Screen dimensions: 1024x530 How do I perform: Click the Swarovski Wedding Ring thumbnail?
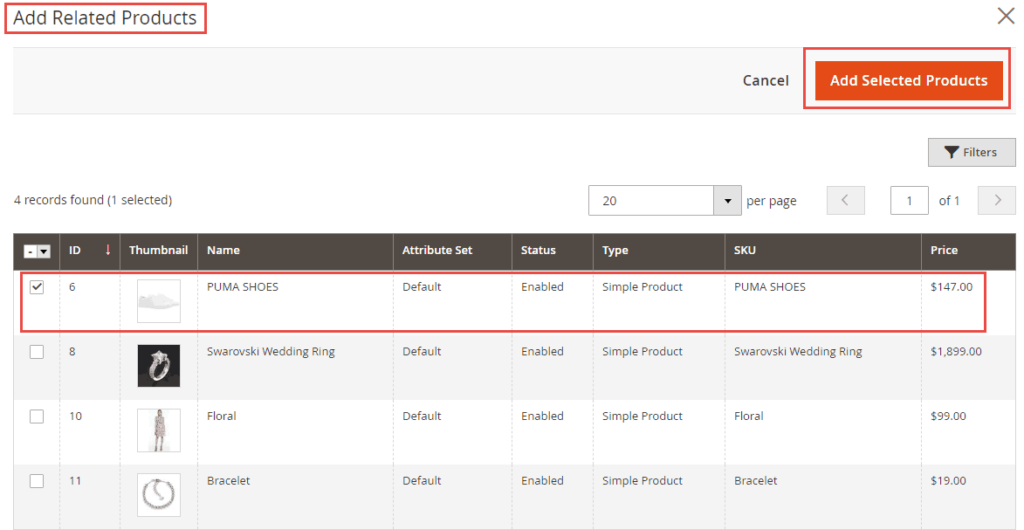[159, 366]
